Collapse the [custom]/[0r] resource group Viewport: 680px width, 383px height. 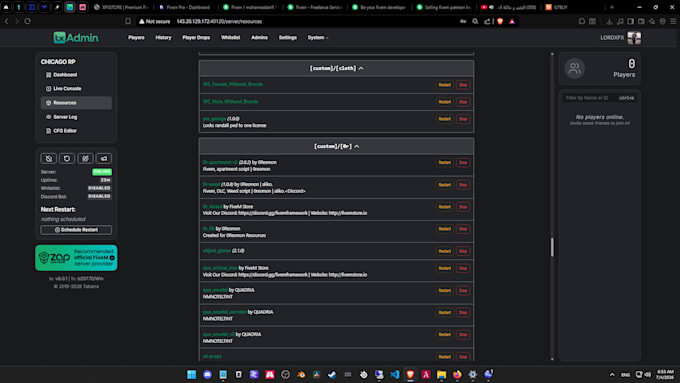coord(336,147)
